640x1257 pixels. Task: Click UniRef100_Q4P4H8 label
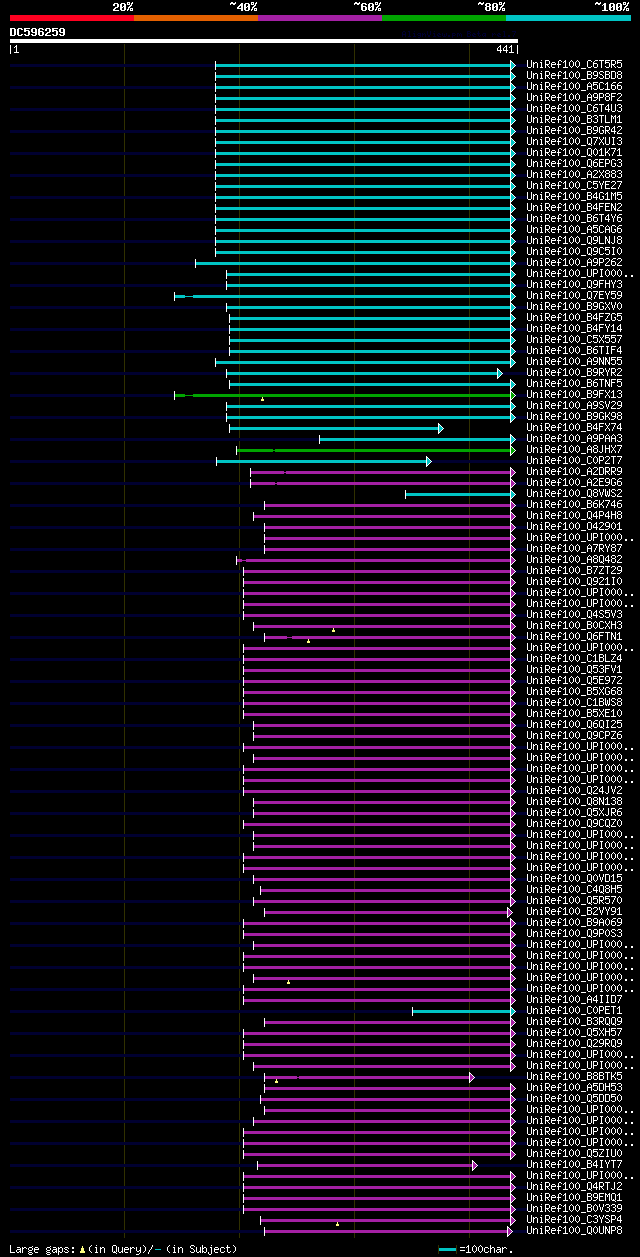[574, 515]
